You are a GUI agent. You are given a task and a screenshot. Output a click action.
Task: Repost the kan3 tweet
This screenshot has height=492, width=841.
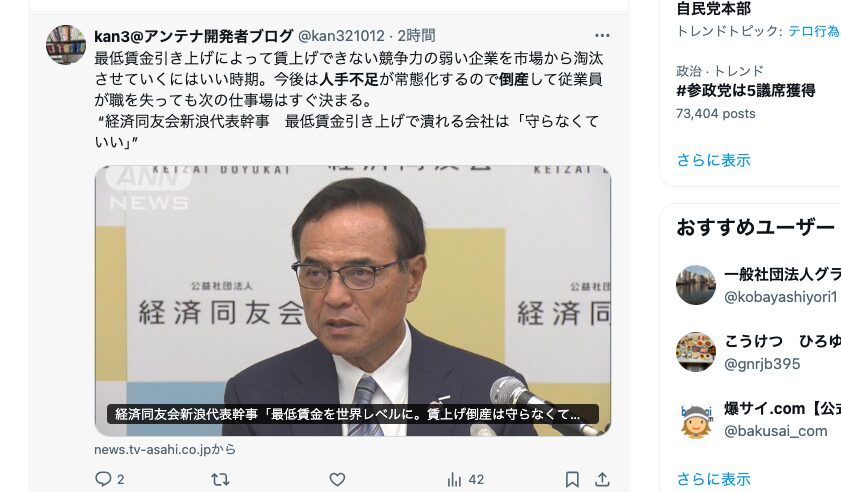(220, 479)
